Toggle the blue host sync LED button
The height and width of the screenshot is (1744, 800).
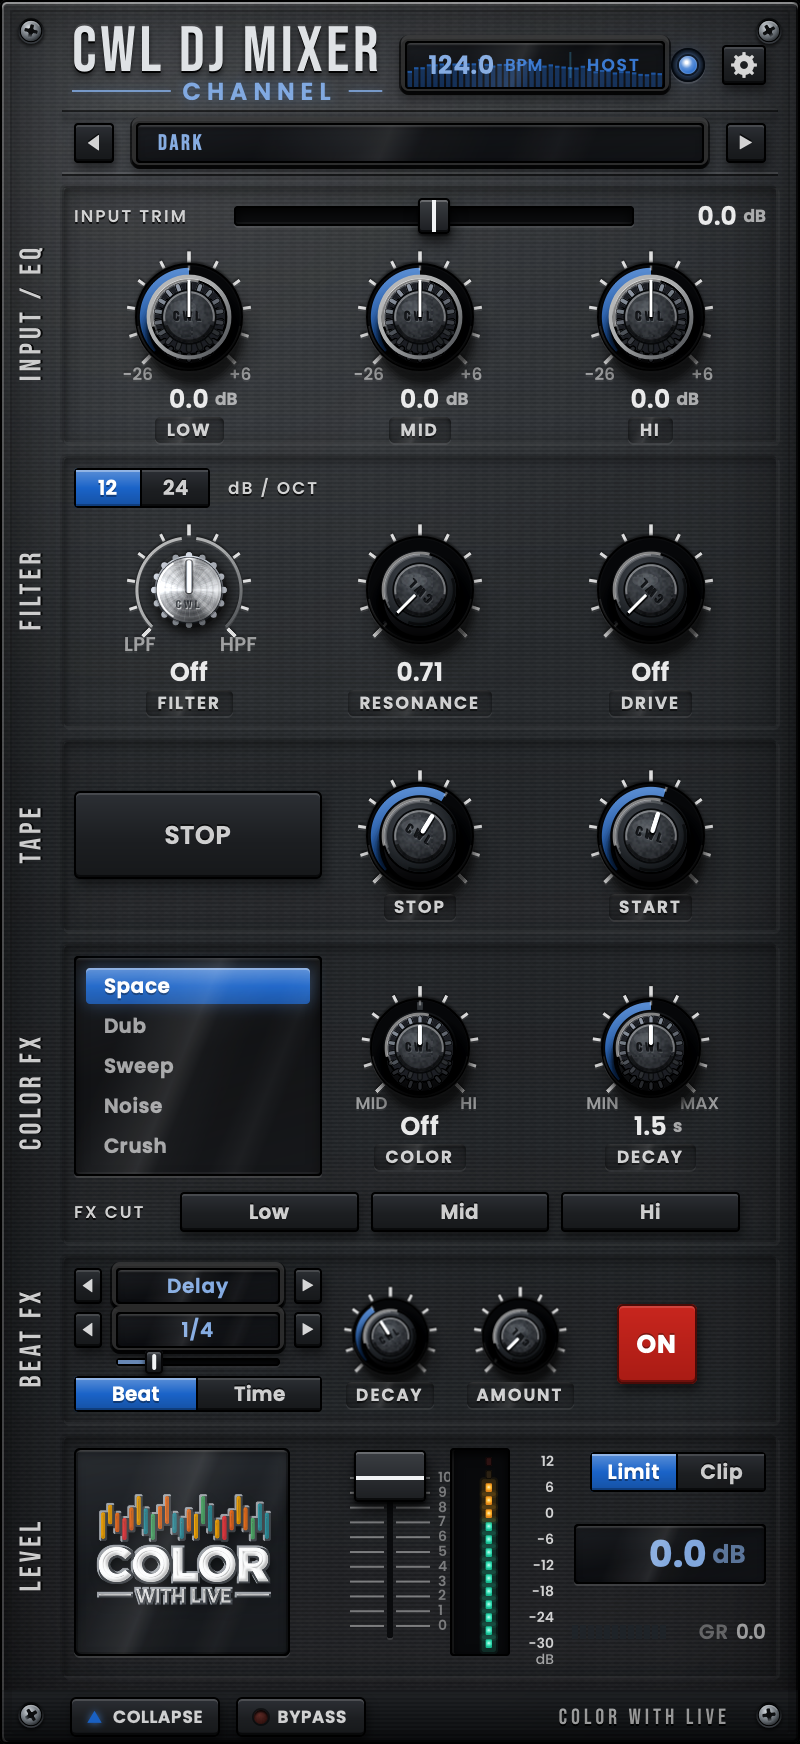point(688,66)
